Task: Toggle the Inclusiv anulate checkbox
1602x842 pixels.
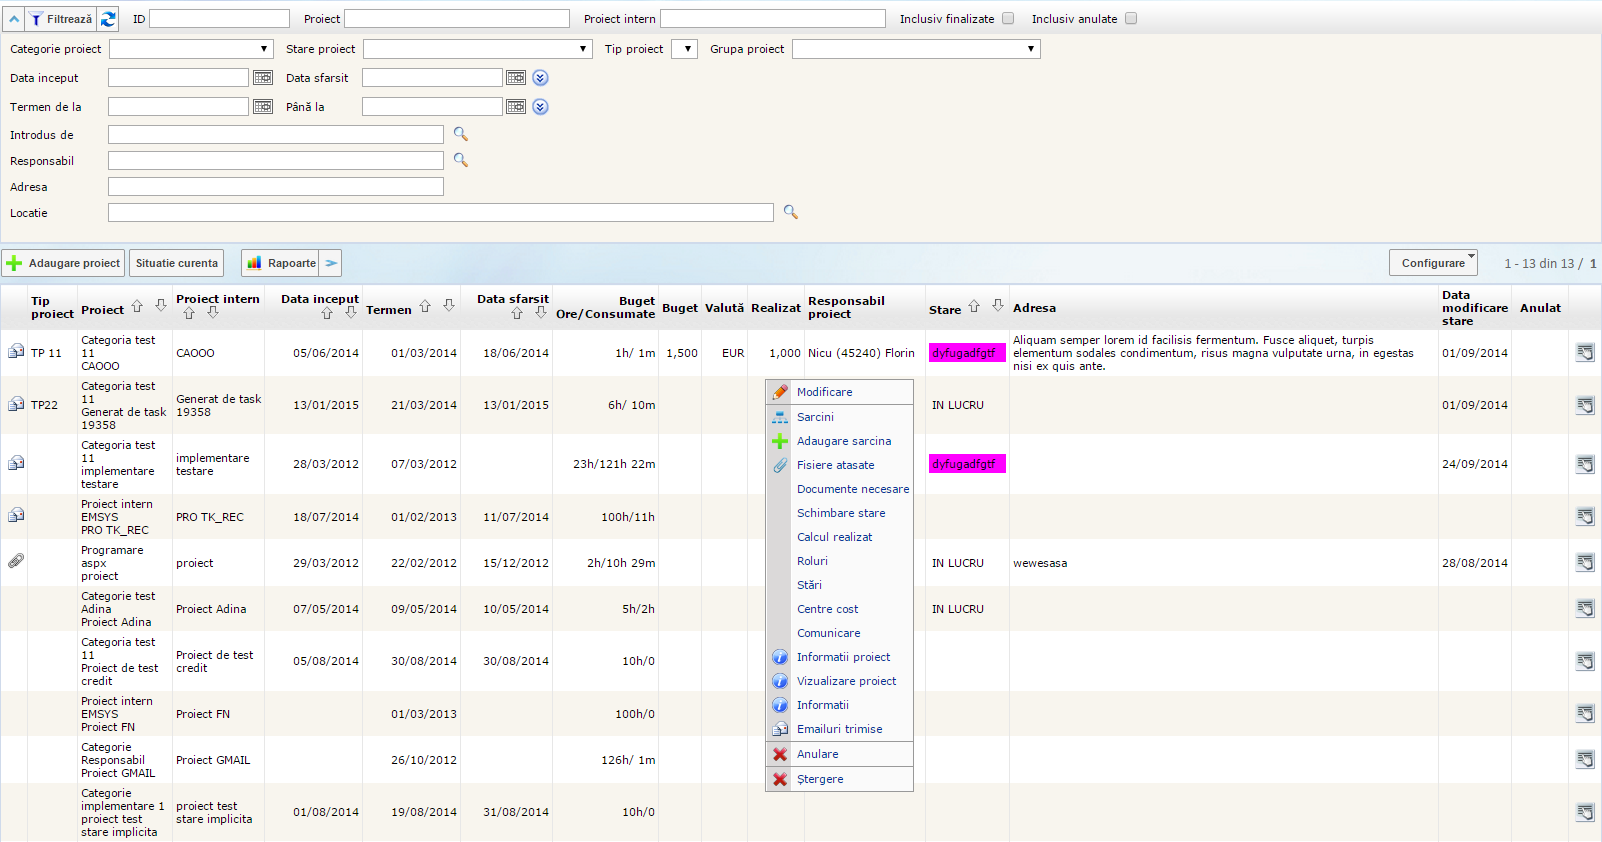Action: click(1131, 19)
